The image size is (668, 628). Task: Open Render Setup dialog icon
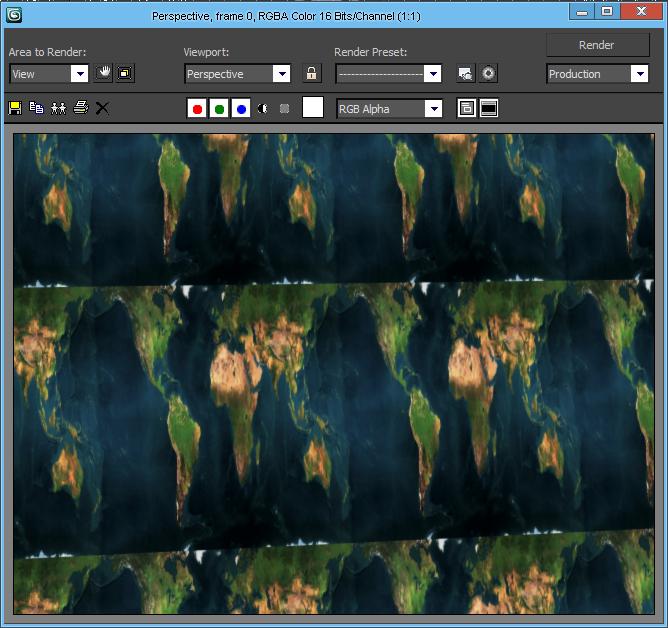pos(466,73)
